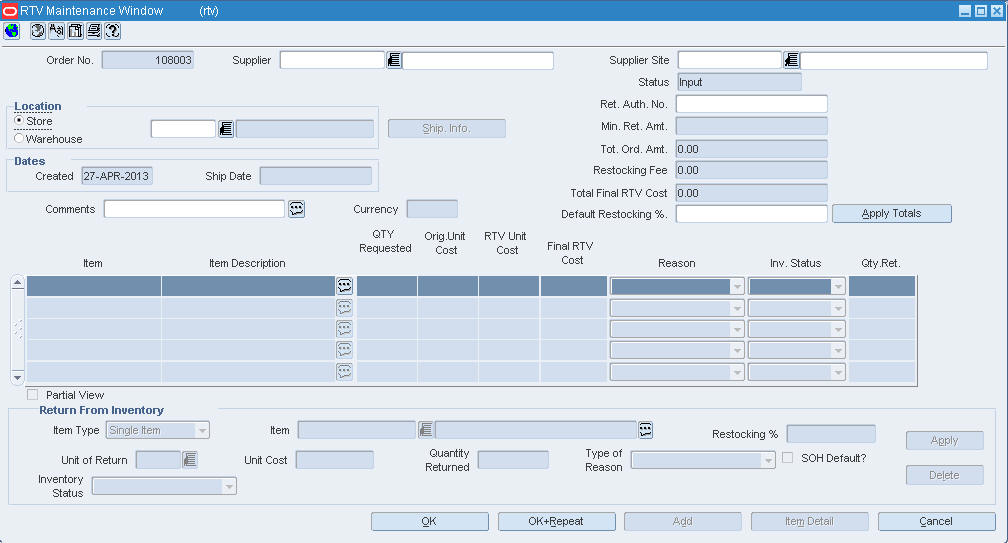The width and height of the screenshot is (1008, 543).
Task: Enable the Partial View checkbox
Action: (x=33, y=395)
